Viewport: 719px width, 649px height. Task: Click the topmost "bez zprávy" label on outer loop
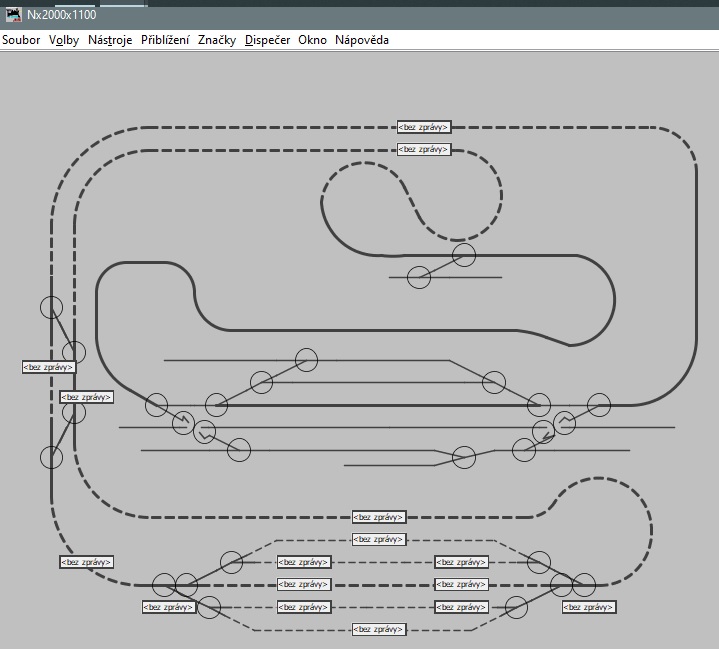(424, 127)
